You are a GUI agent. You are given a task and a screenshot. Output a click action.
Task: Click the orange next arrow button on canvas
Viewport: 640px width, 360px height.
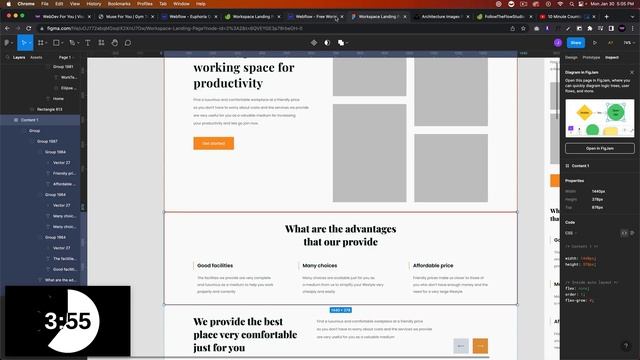coord(480,346)
